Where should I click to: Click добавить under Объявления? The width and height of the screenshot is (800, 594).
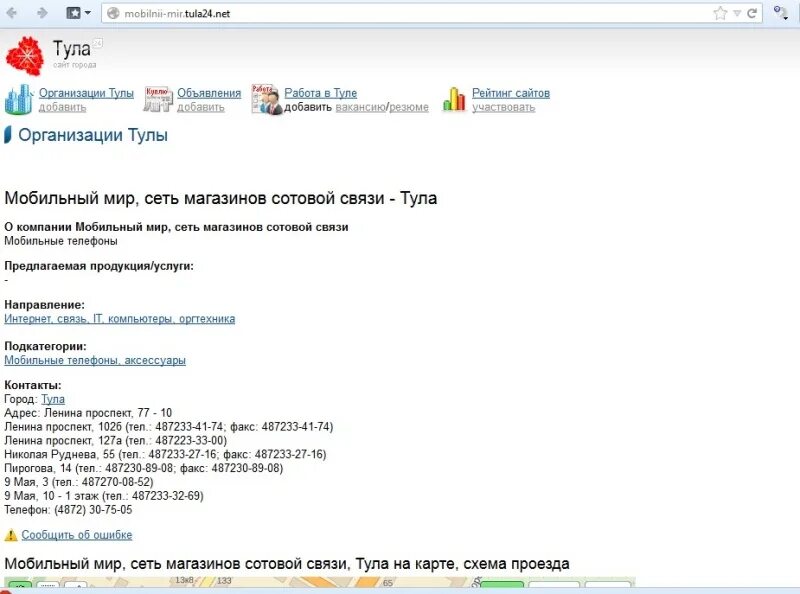pos(201,107)
